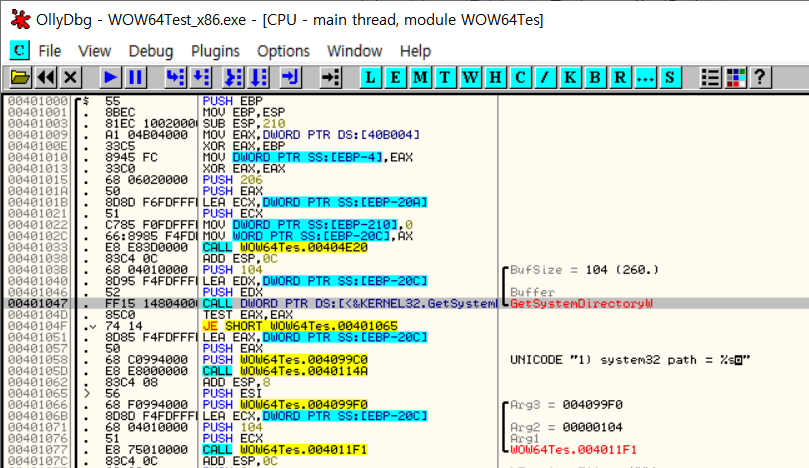
Task: Click UNICODE system32 path comment
Action: 630,360
